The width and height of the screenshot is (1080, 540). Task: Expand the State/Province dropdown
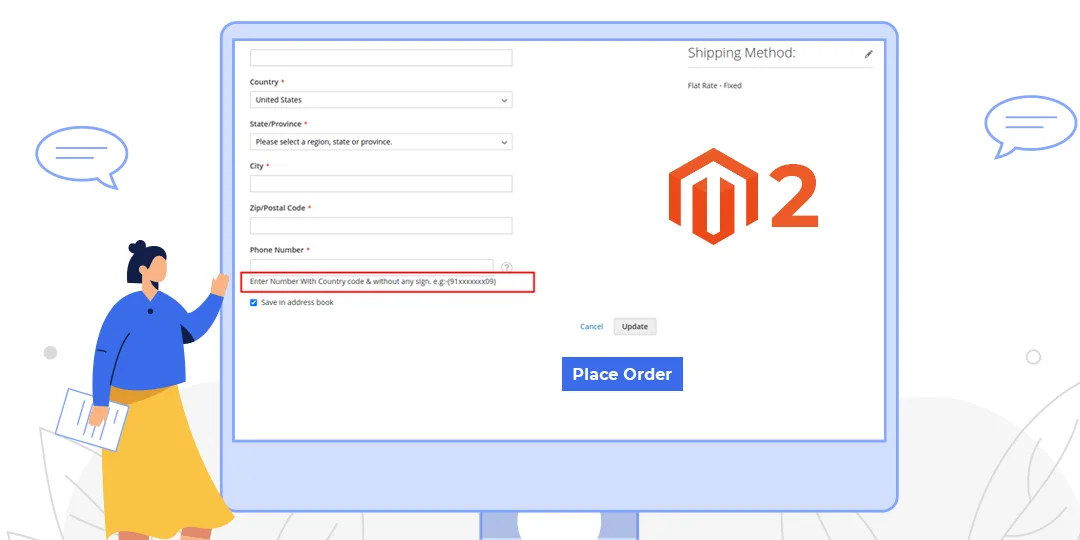point(381,142)
